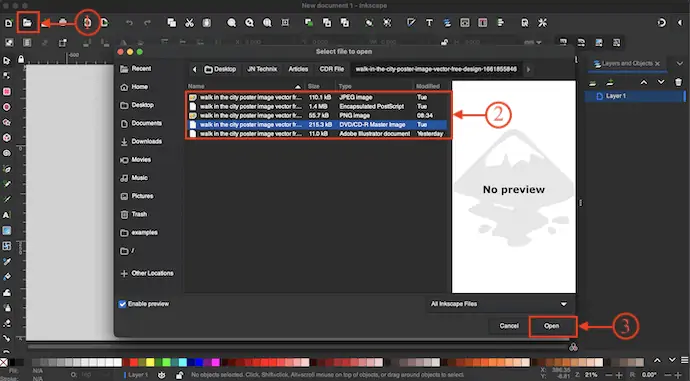Select the Selector arrow tool

click(x=7, y=61)
